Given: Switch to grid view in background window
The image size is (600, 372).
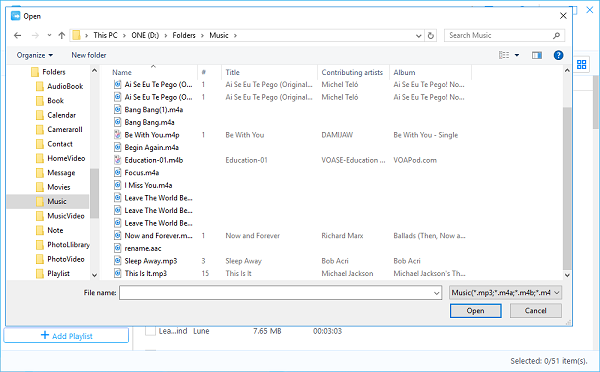Looking at the screenshot, I should [x=582, y=65].
